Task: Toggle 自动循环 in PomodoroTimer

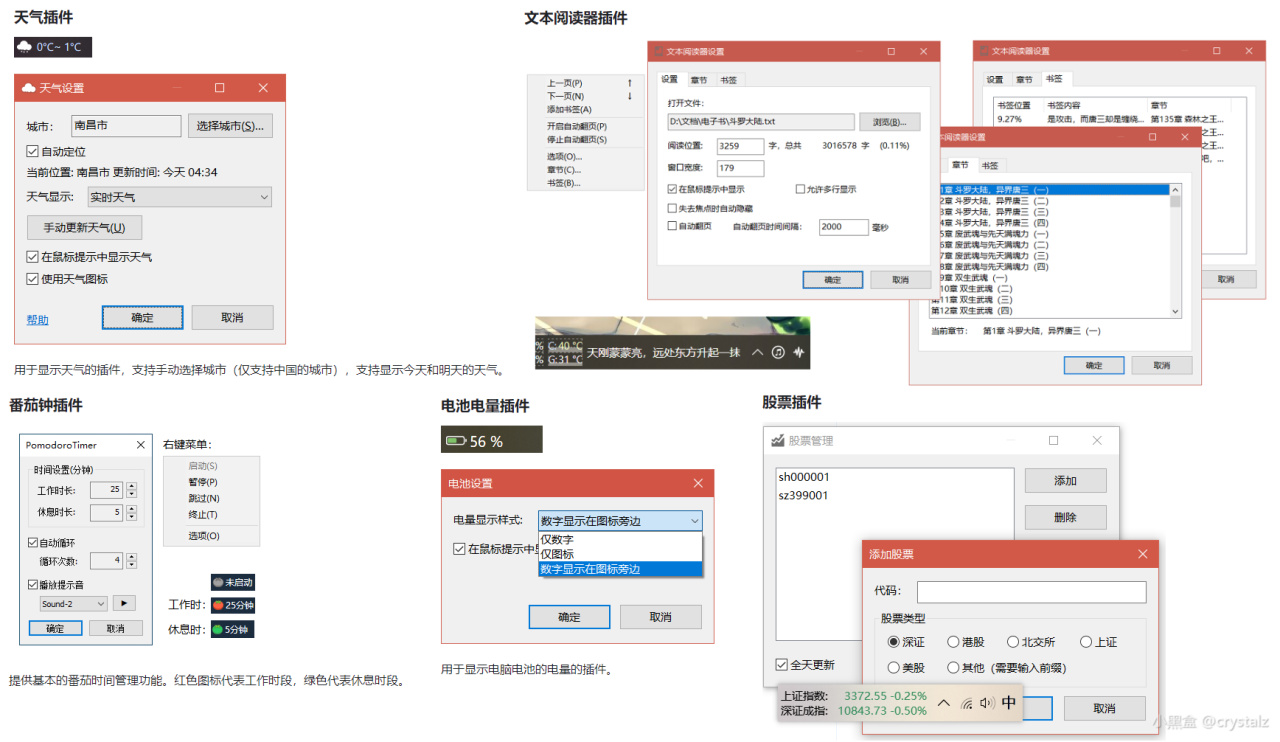Action: pos(33,542)
